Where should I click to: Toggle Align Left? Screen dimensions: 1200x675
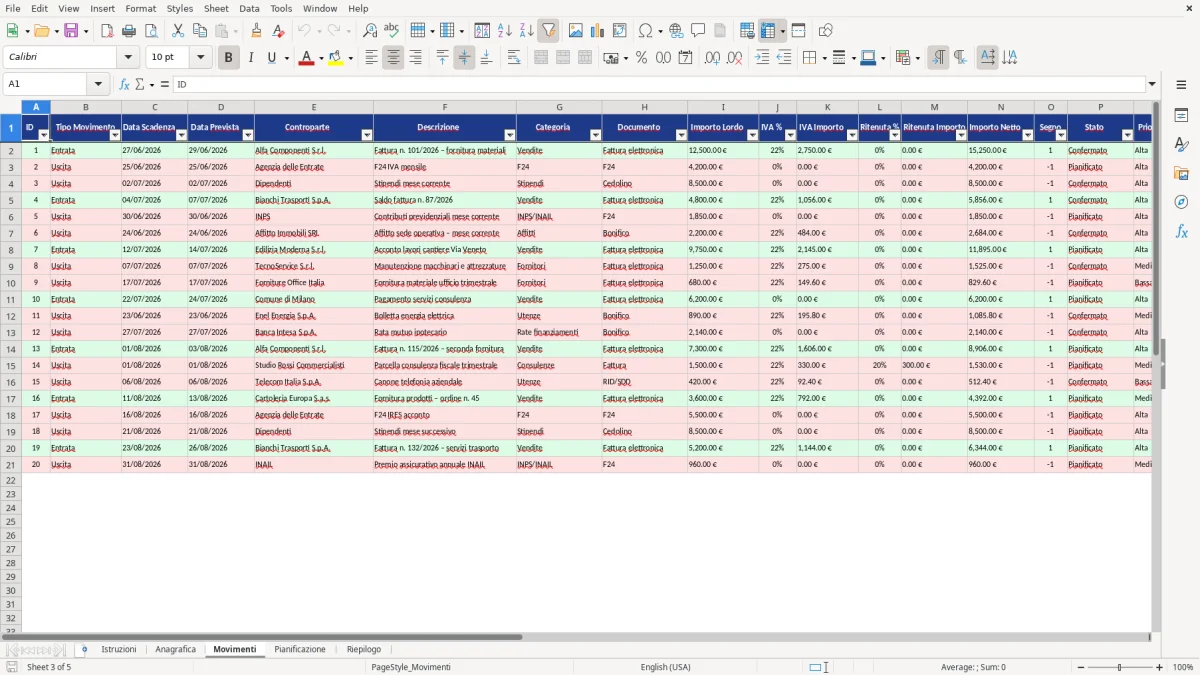371,58
